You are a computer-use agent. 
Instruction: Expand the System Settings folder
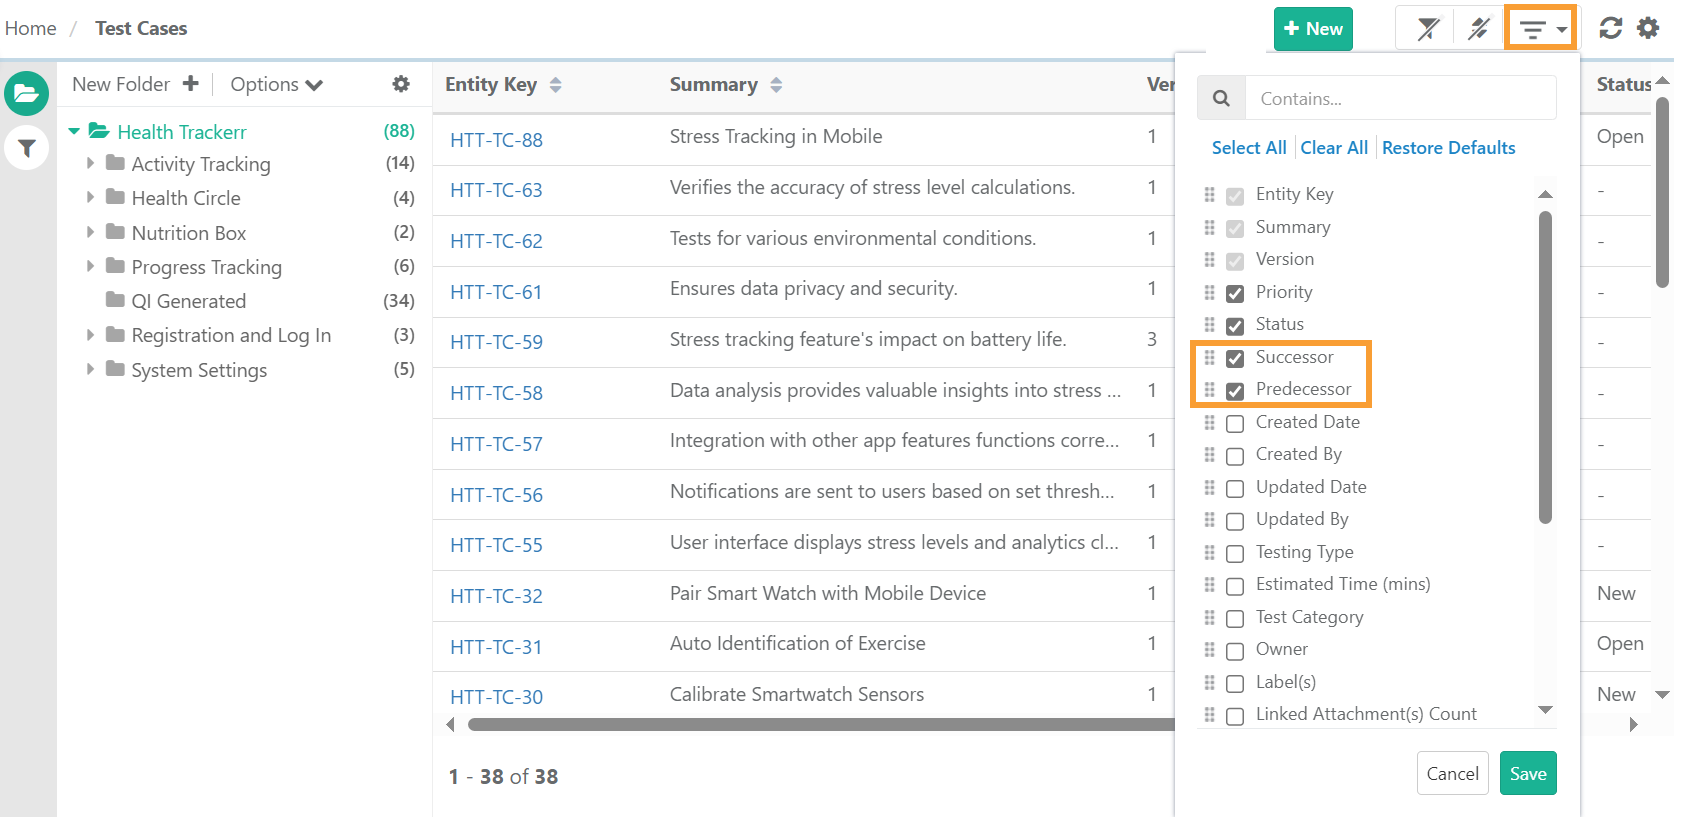[90, 369]
